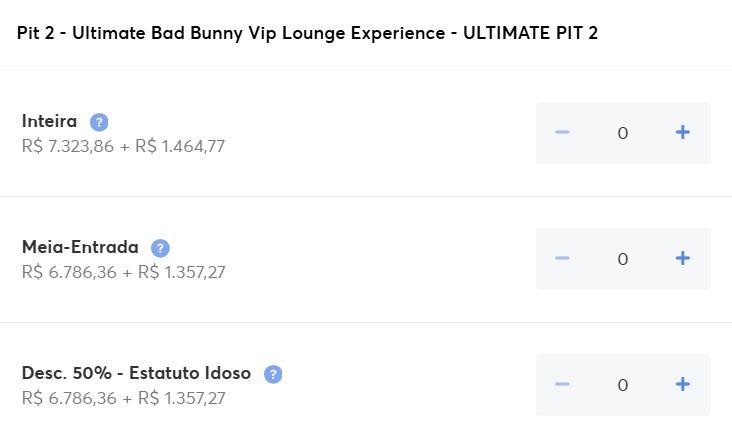
Task: Click the price under Meia-Entrada
Action: 123,272
